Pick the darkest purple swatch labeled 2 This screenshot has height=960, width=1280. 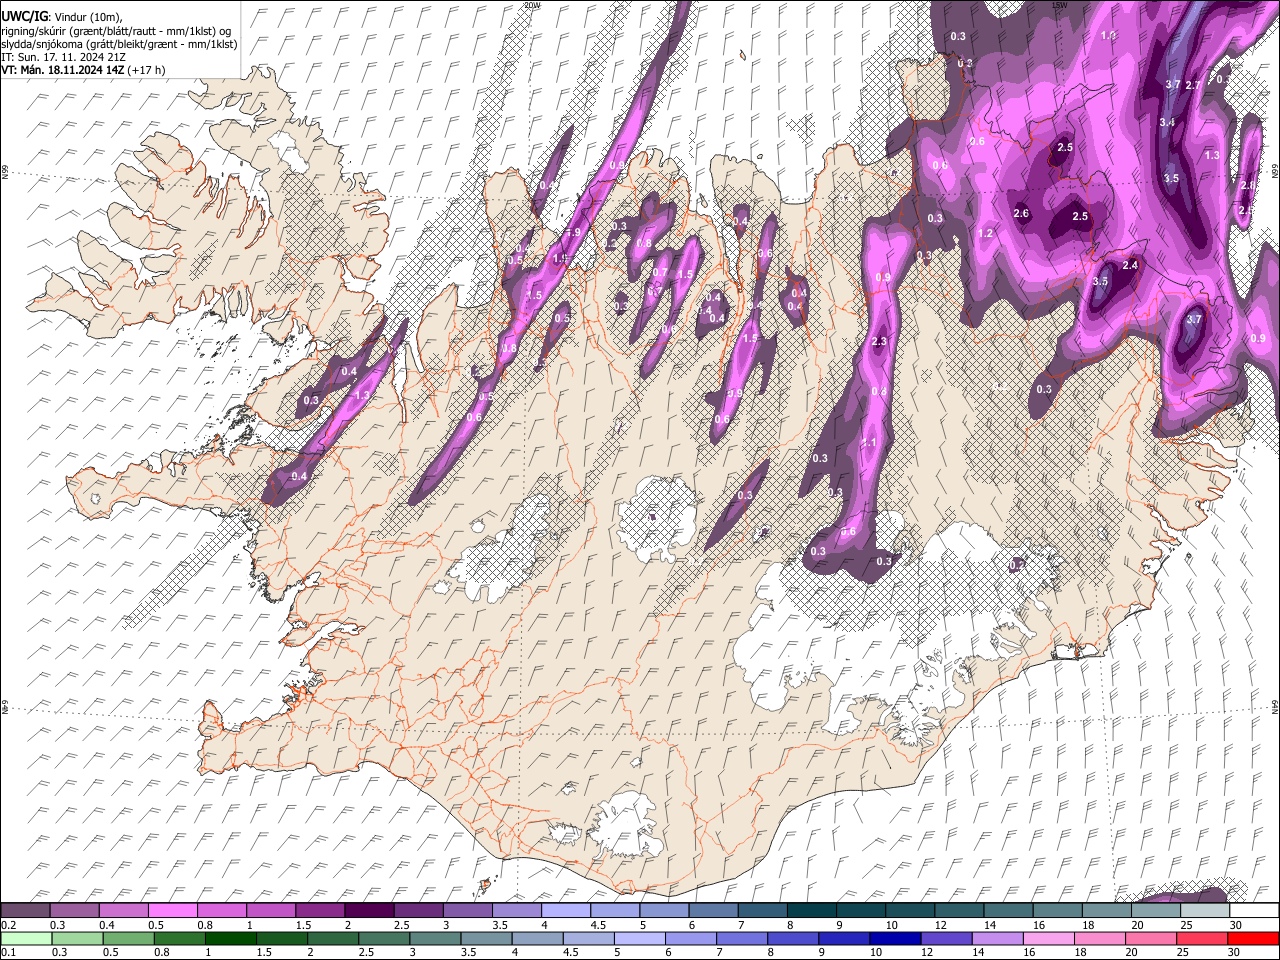(x=369, y=910)
